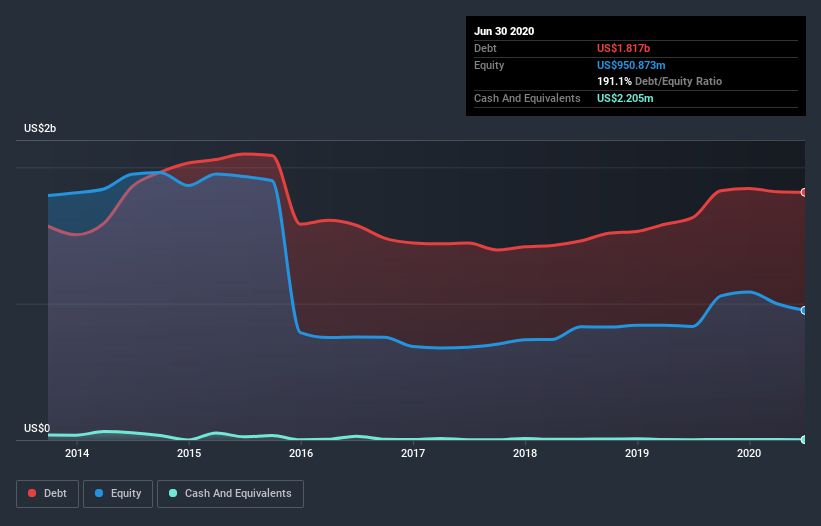This screenshot has height=526, width=821.
Task: Click the 2016 axis label
Action: point(301,453)
